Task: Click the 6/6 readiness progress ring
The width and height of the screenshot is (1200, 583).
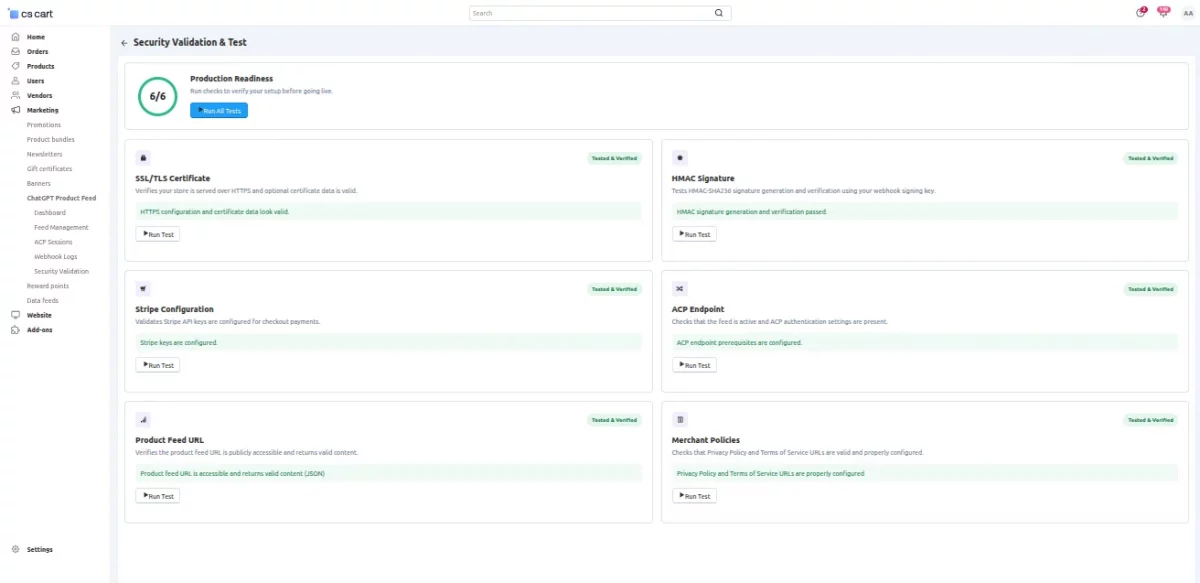Action: (157, 96)
